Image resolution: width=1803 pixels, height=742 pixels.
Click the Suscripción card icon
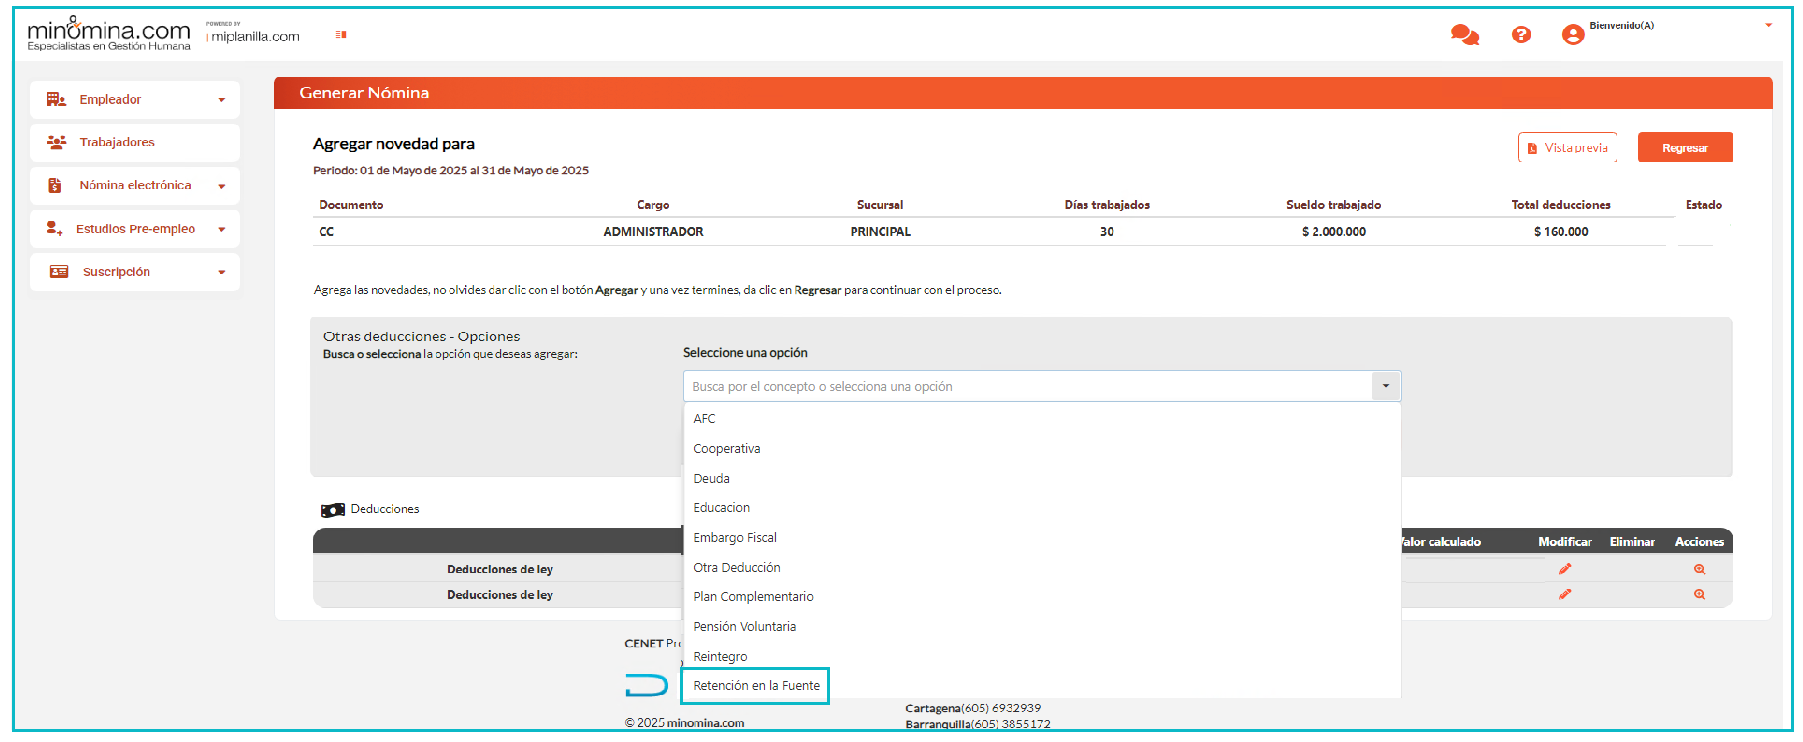tap(59, 272)
